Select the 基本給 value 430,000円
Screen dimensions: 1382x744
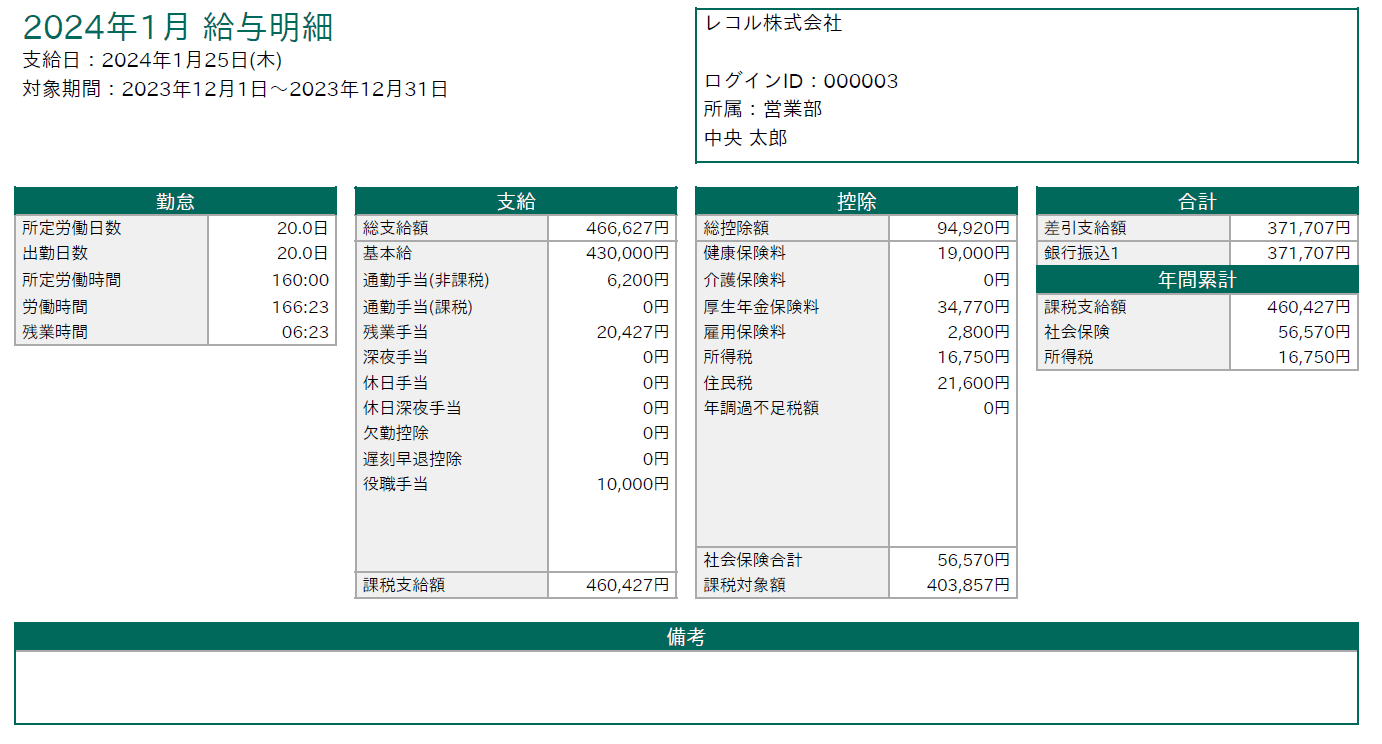627,254
